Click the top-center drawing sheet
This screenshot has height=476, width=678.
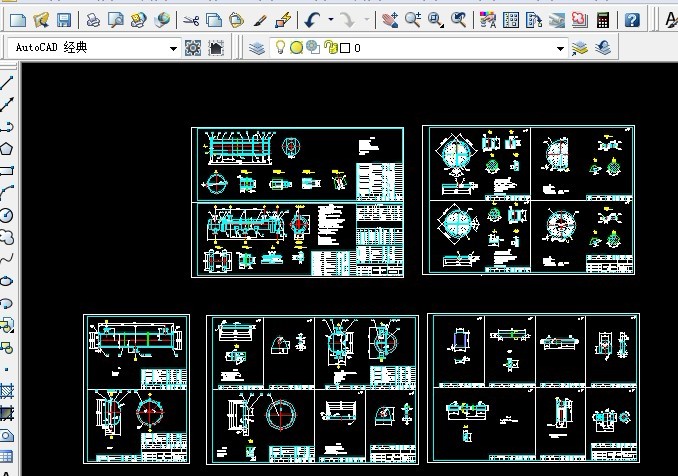(297, 202)
